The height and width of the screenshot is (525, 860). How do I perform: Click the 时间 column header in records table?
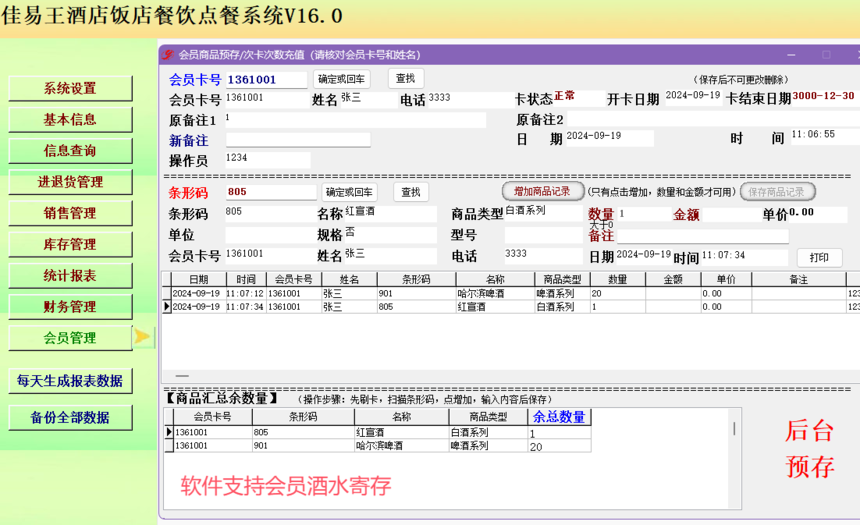[246, 279]
